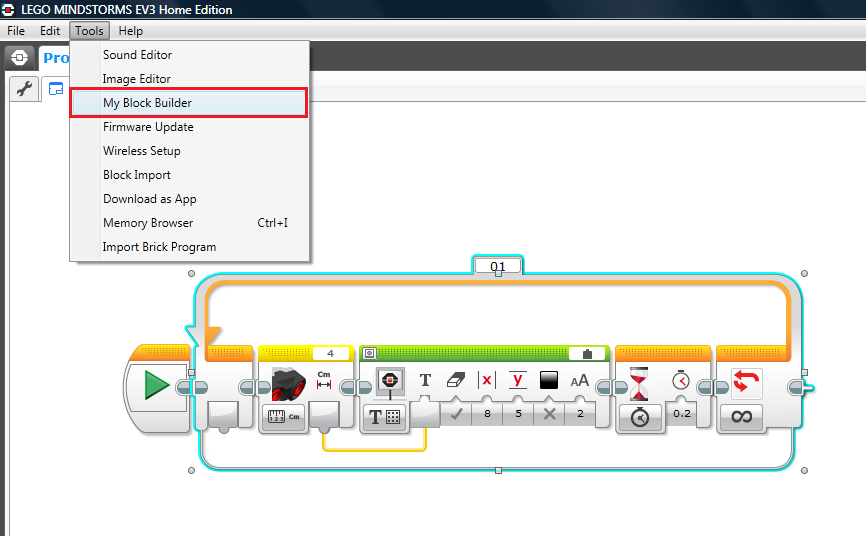Screen dimensions: 866x536
Task: Open Display block text grid mode selector
Action: point(384,417)
